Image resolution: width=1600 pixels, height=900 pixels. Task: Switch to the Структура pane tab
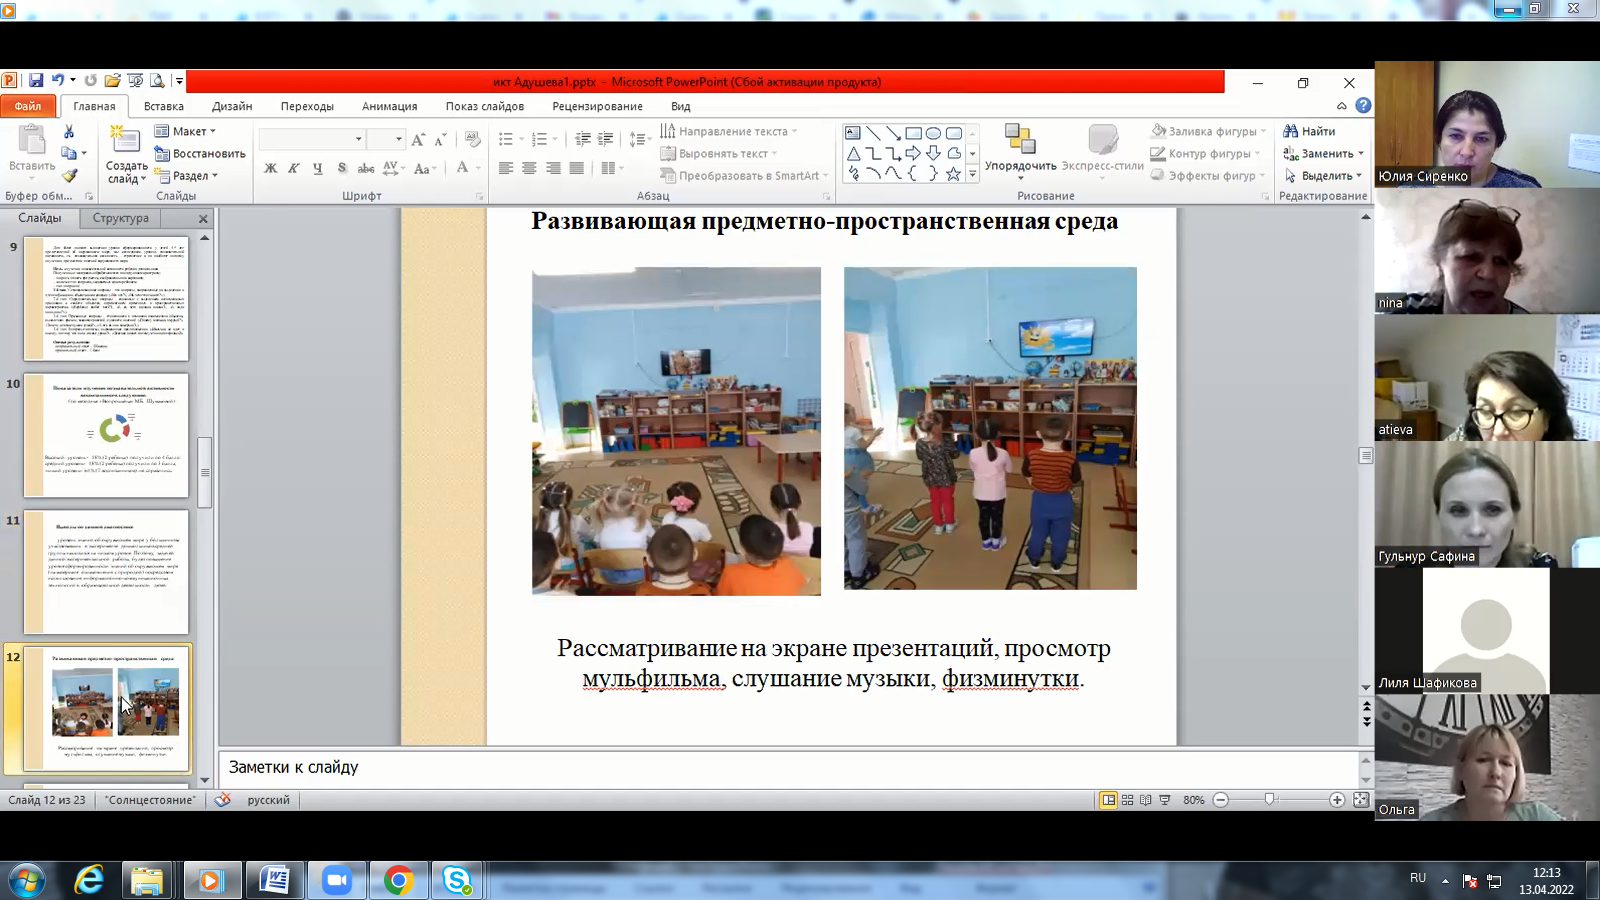pyautogui.click(x=120, y=218)
